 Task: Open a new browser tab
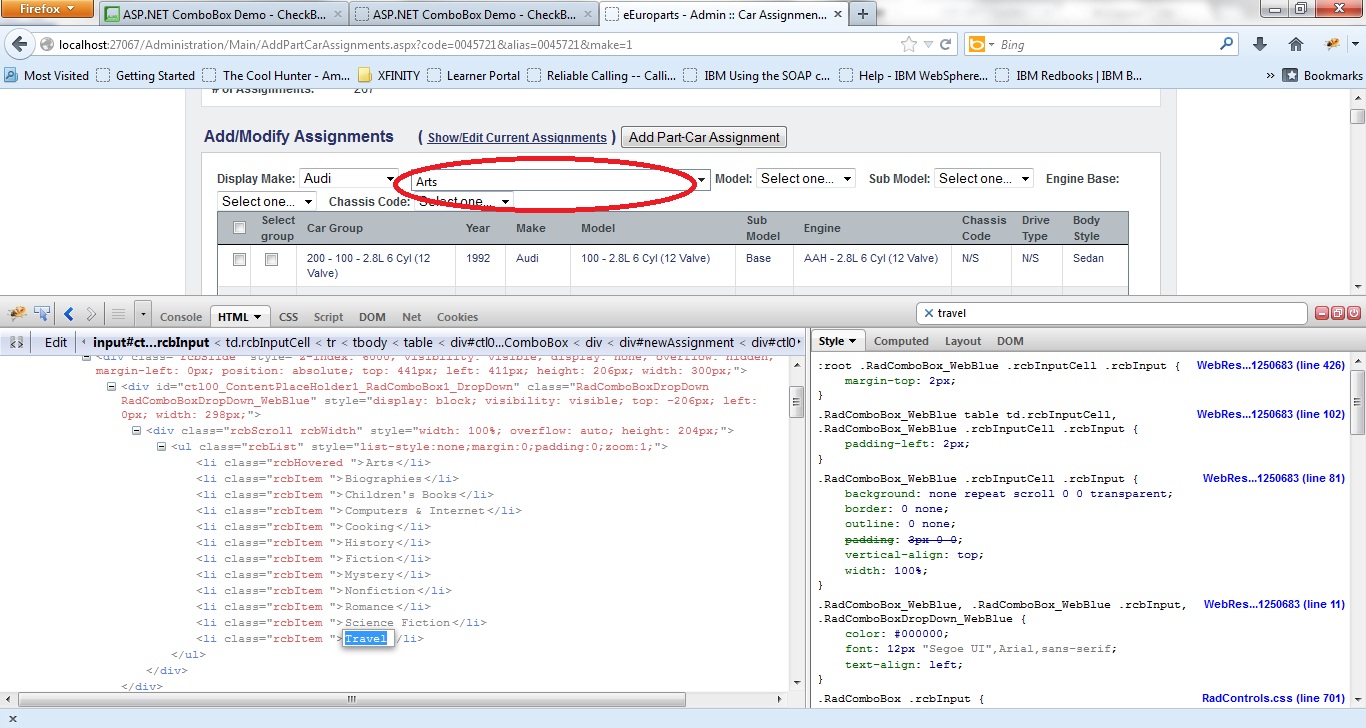coord(862,14)
